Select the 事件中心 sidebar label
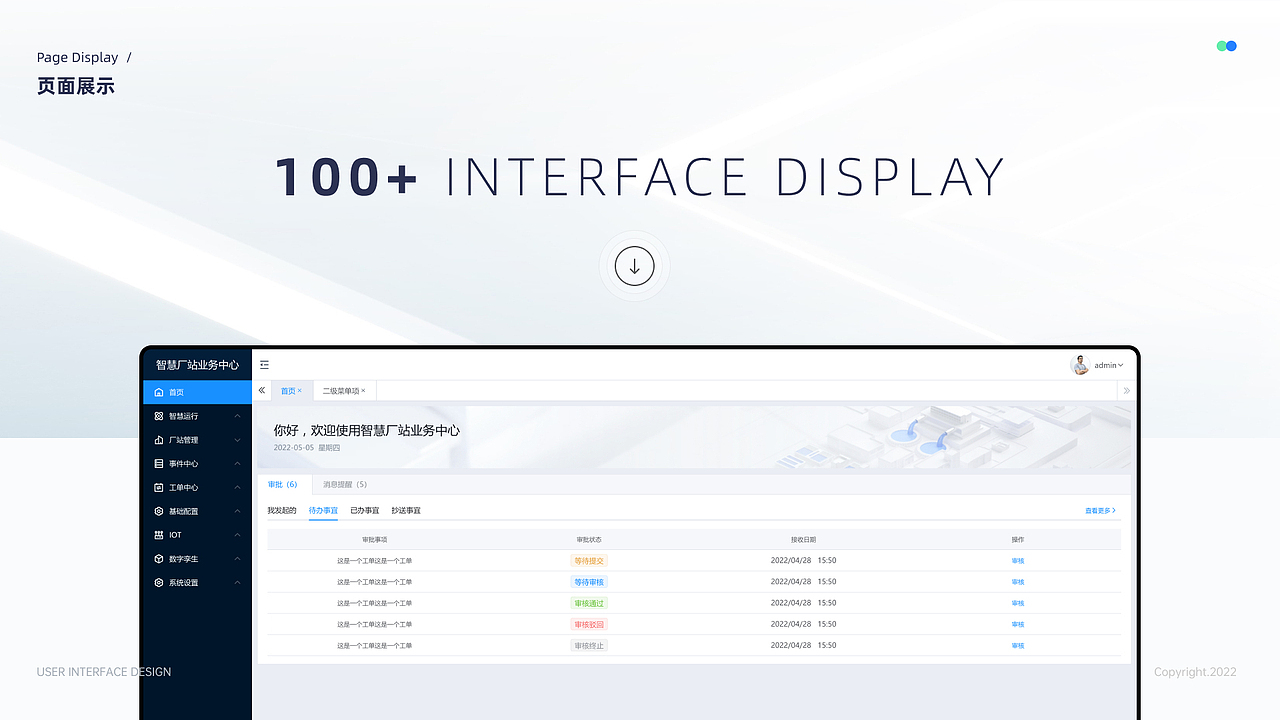1280x720 pixels. point(183,464)
